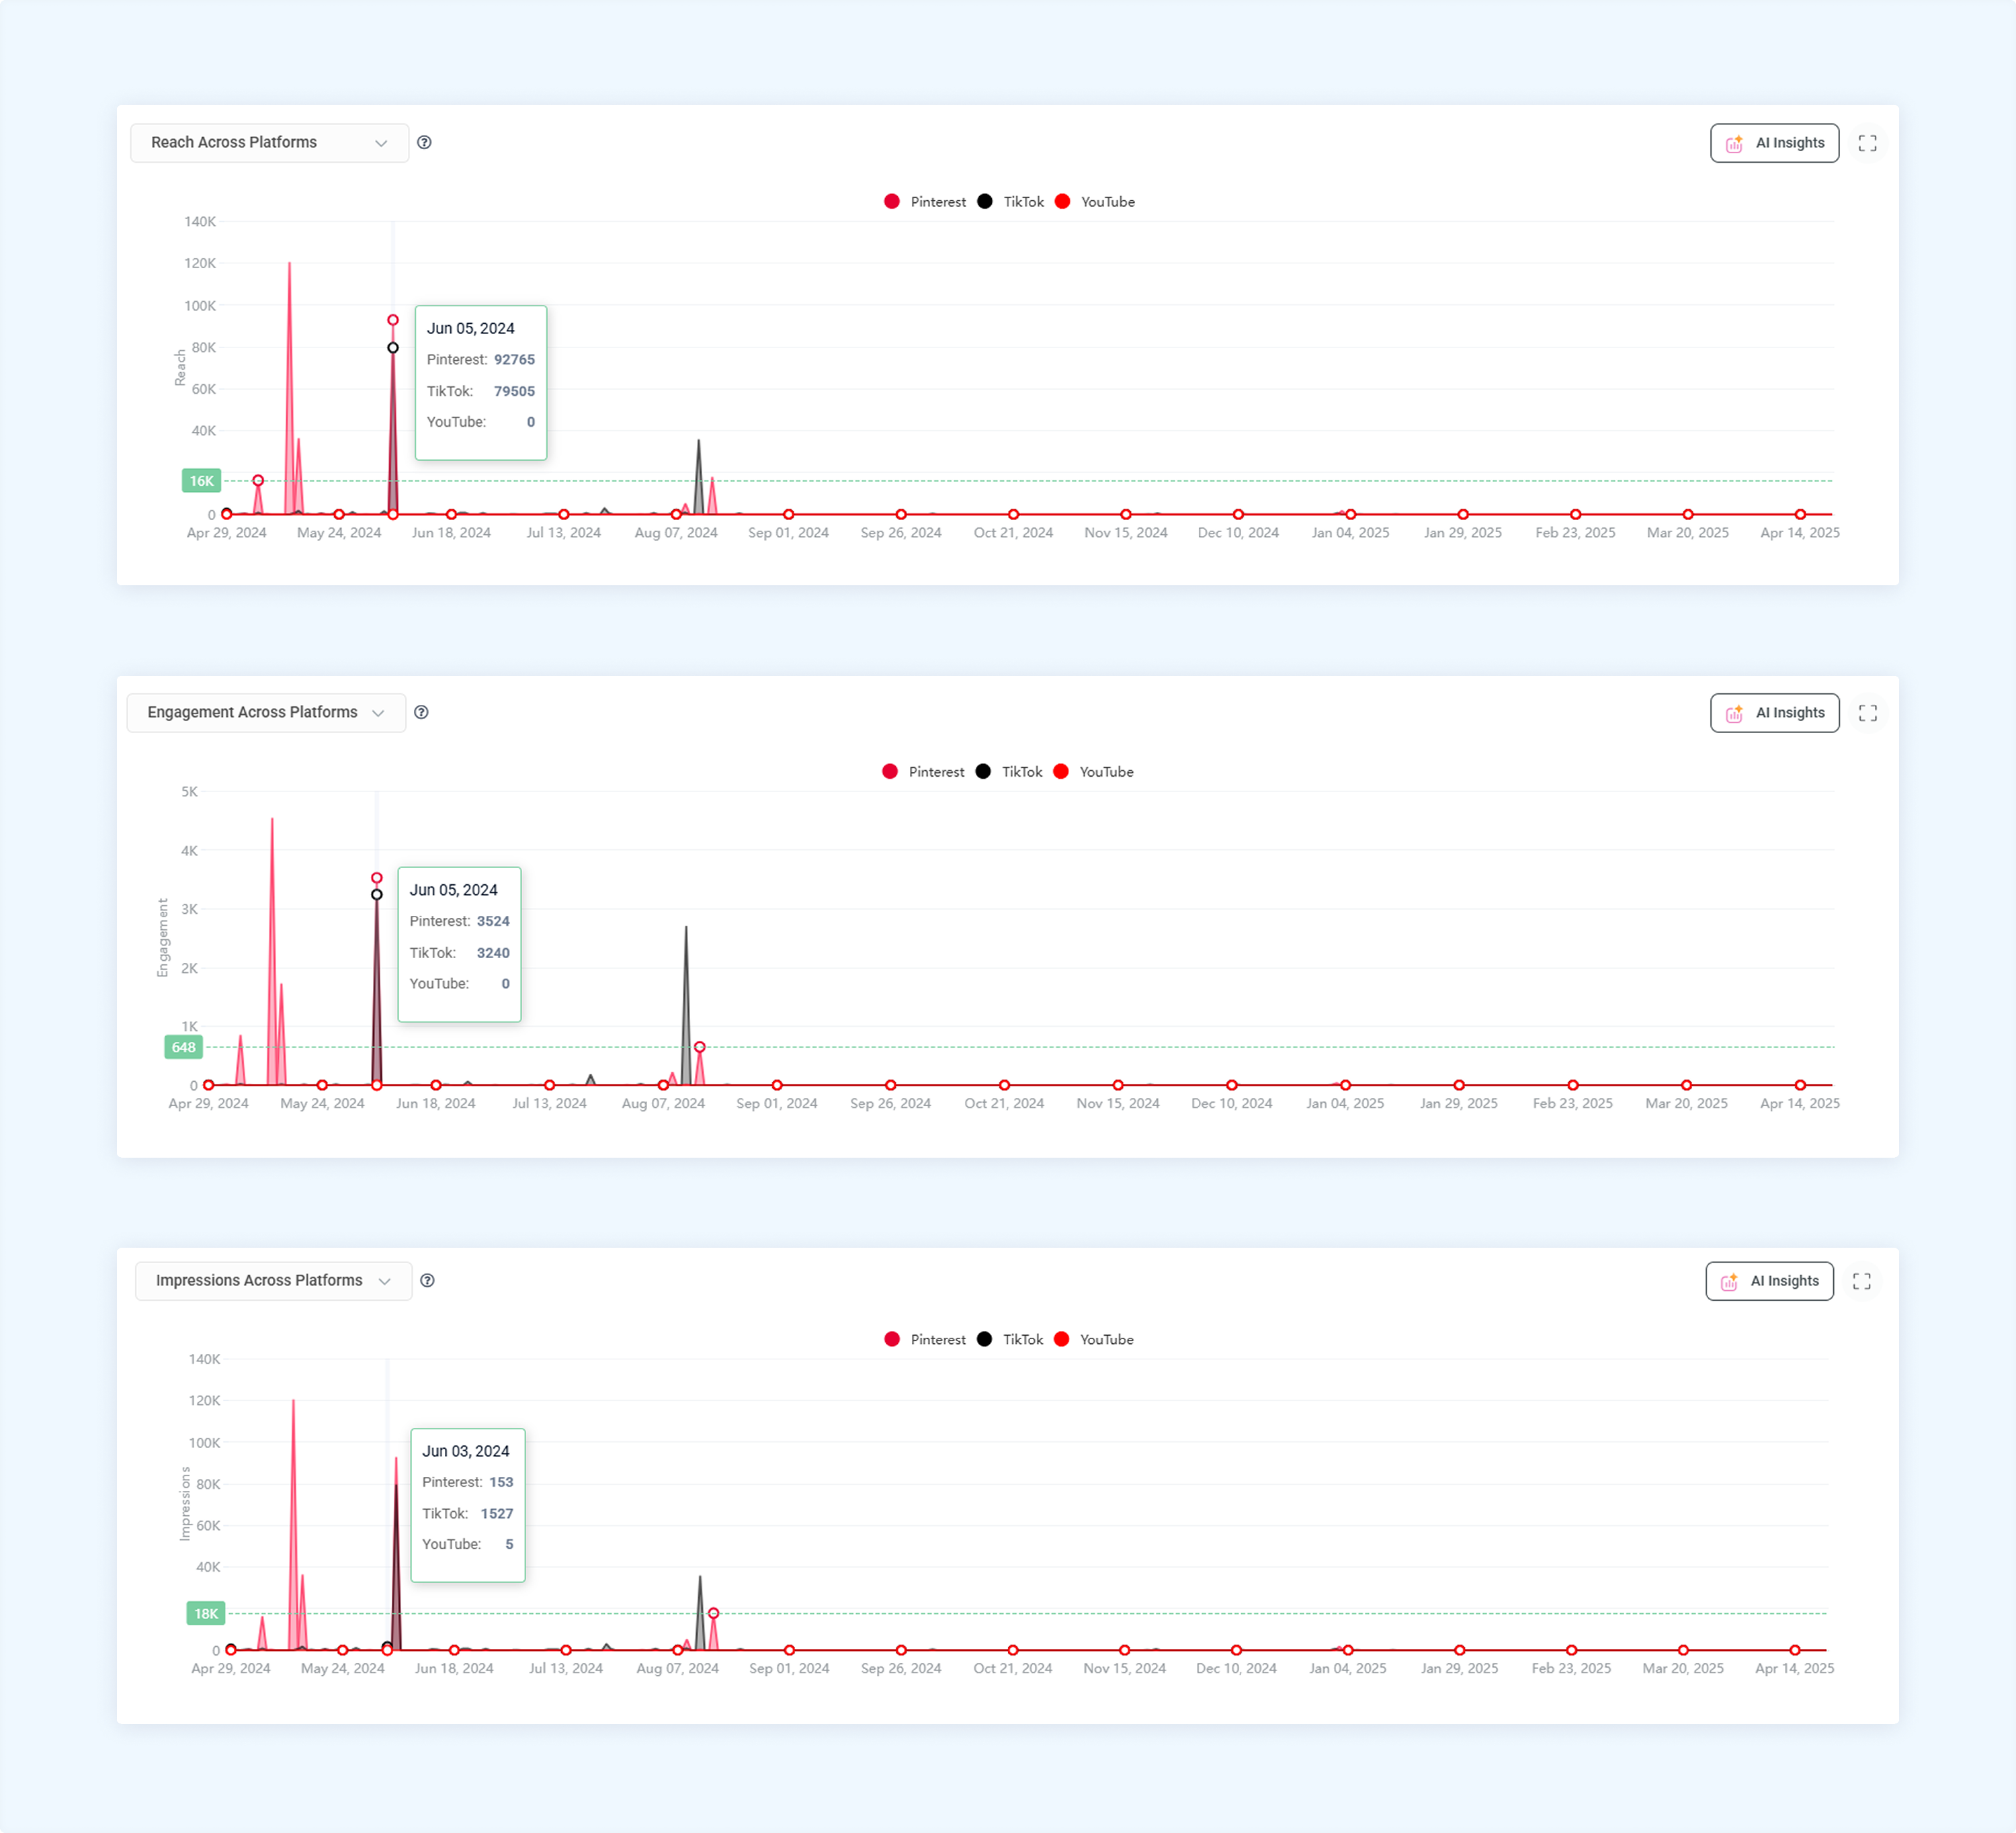Select the Impressions data point on the 18K line
This screenshot has height=1833, width=2016.
[713, 1613]
